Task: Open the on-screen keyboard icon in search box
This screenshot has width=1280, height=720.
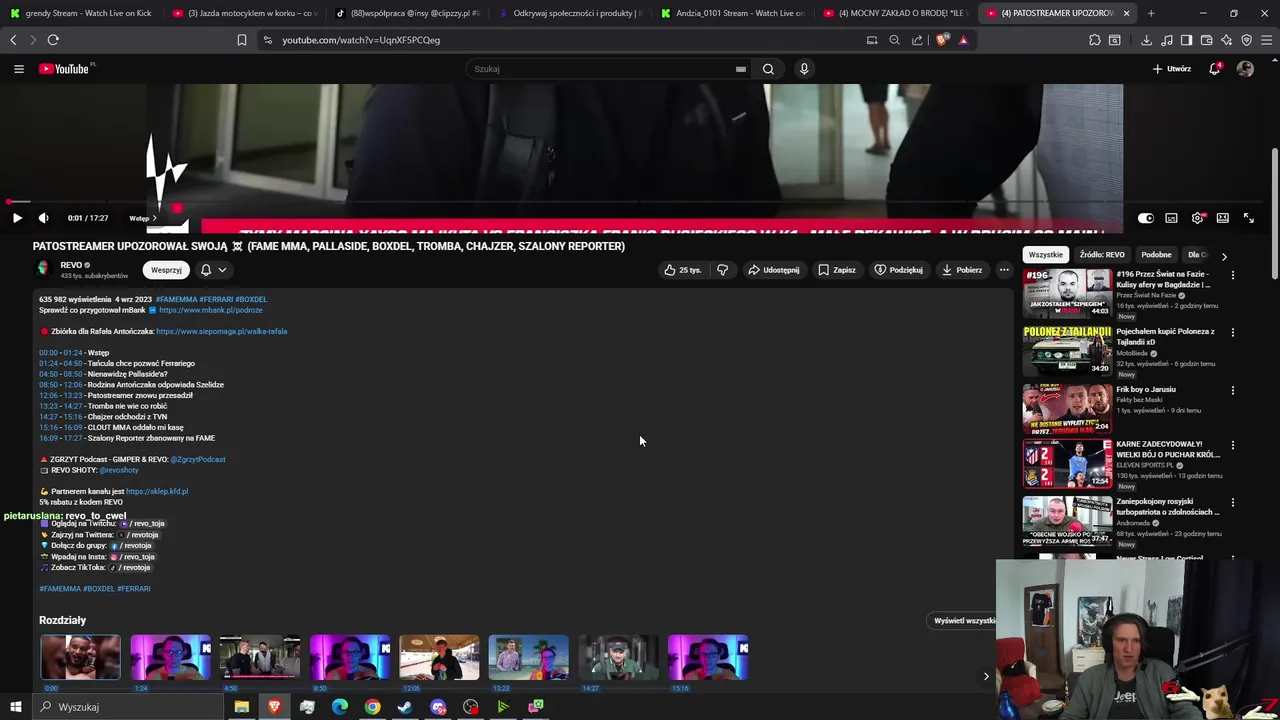Action: pos(740,69)
